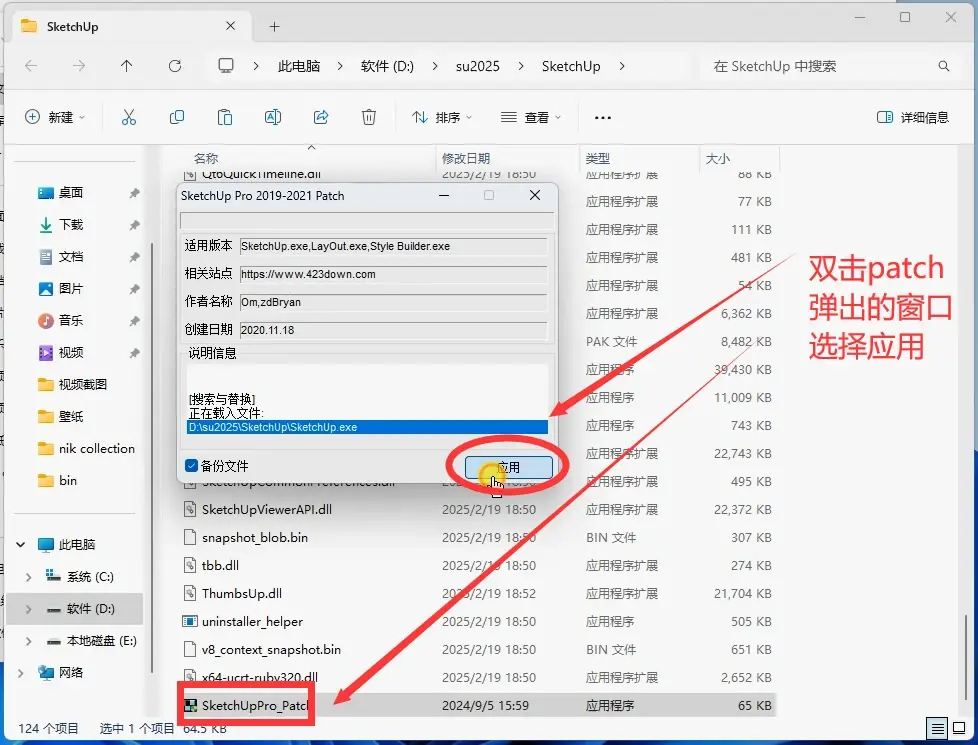Click the Share icon in toolbar
The image size is (978, 745).
point(321,117)
